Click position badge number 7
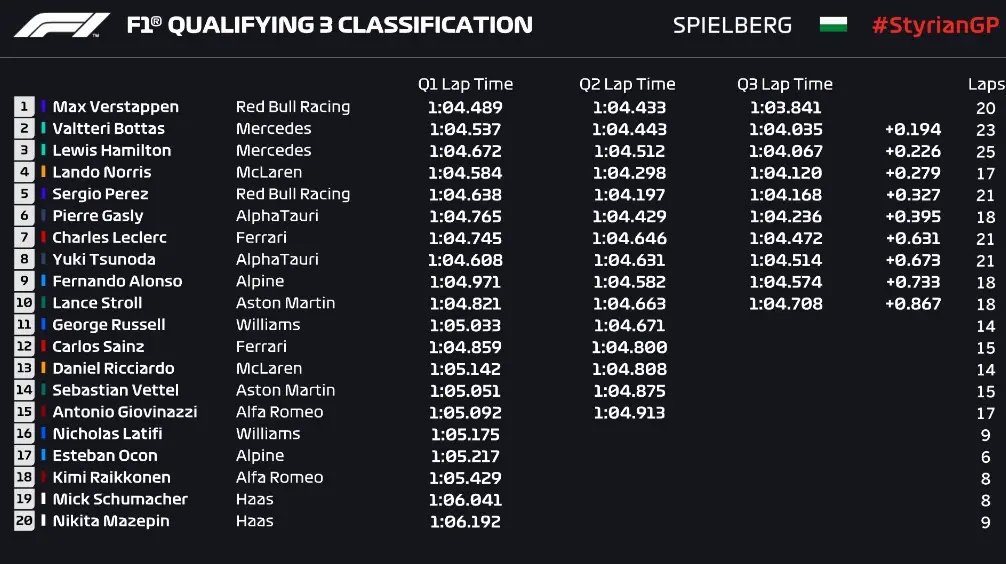This screenshot has height=564, width=1006. click(x=24, y=238)
